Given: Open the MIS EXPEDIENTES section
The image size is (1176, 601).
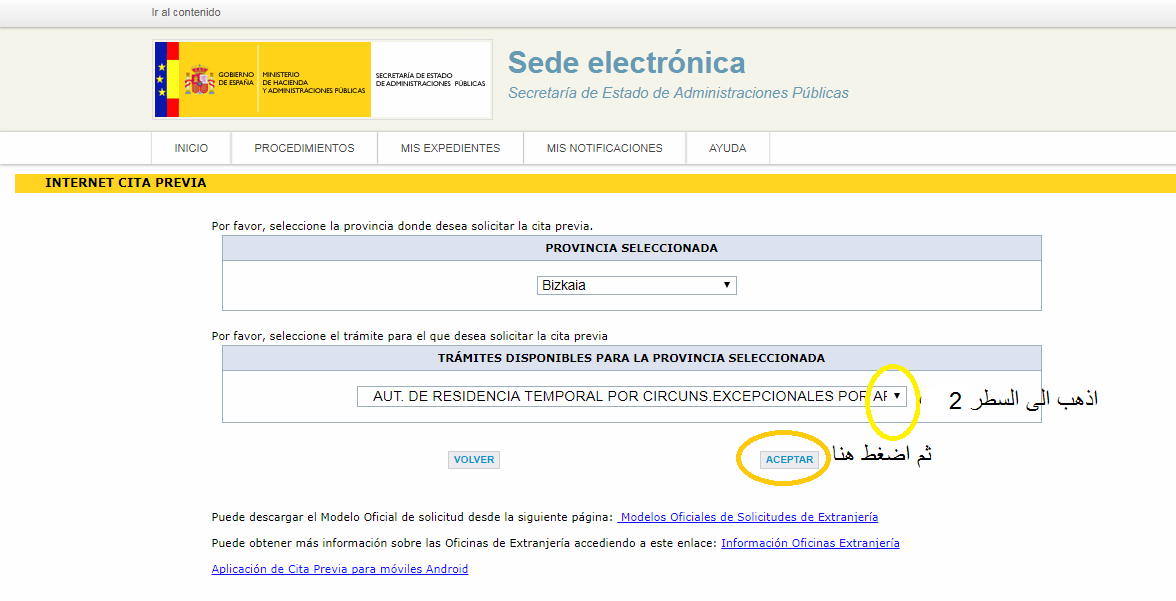Looking at the screenshot, I should coord(450,148).
